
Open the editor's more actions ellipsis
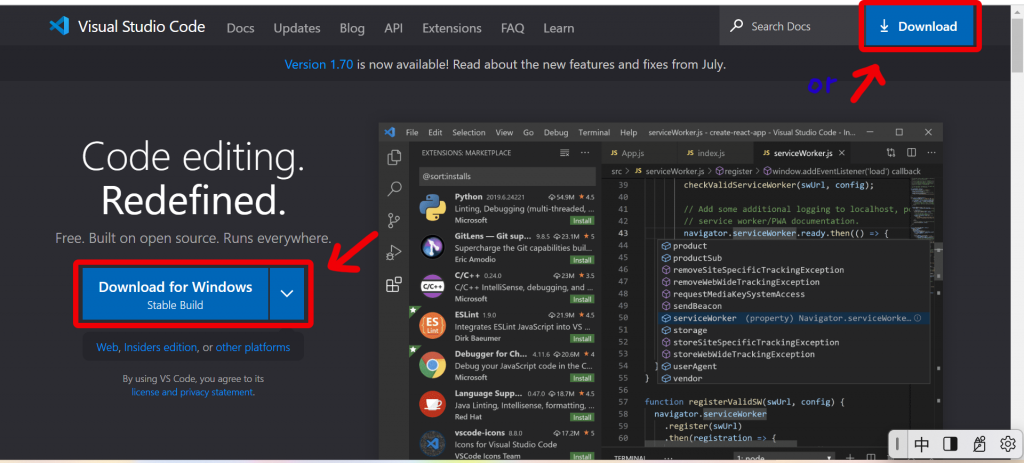point(931,153)
